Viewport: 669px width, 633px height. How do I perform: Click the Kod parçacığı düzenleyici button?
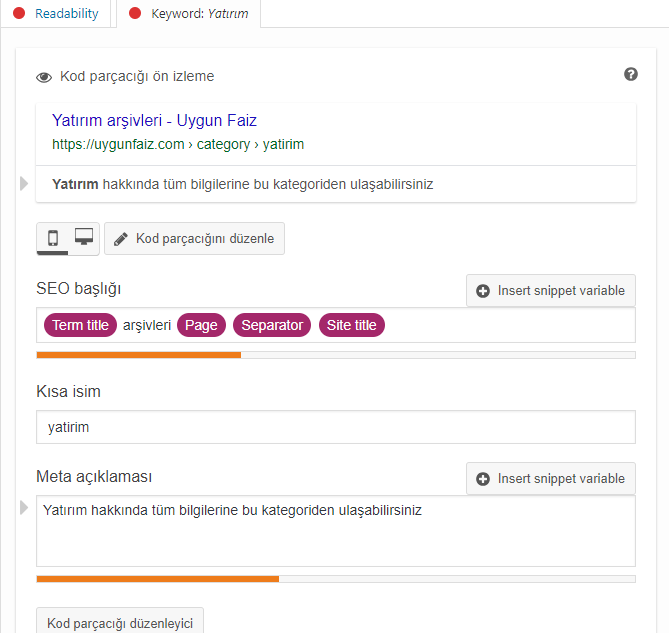pyautogui.click(x=120, y=622)
